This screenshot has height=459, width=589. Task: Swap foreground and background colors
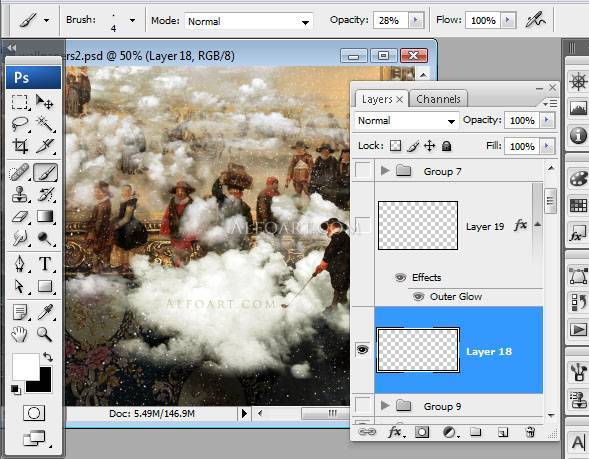point(47,356)
